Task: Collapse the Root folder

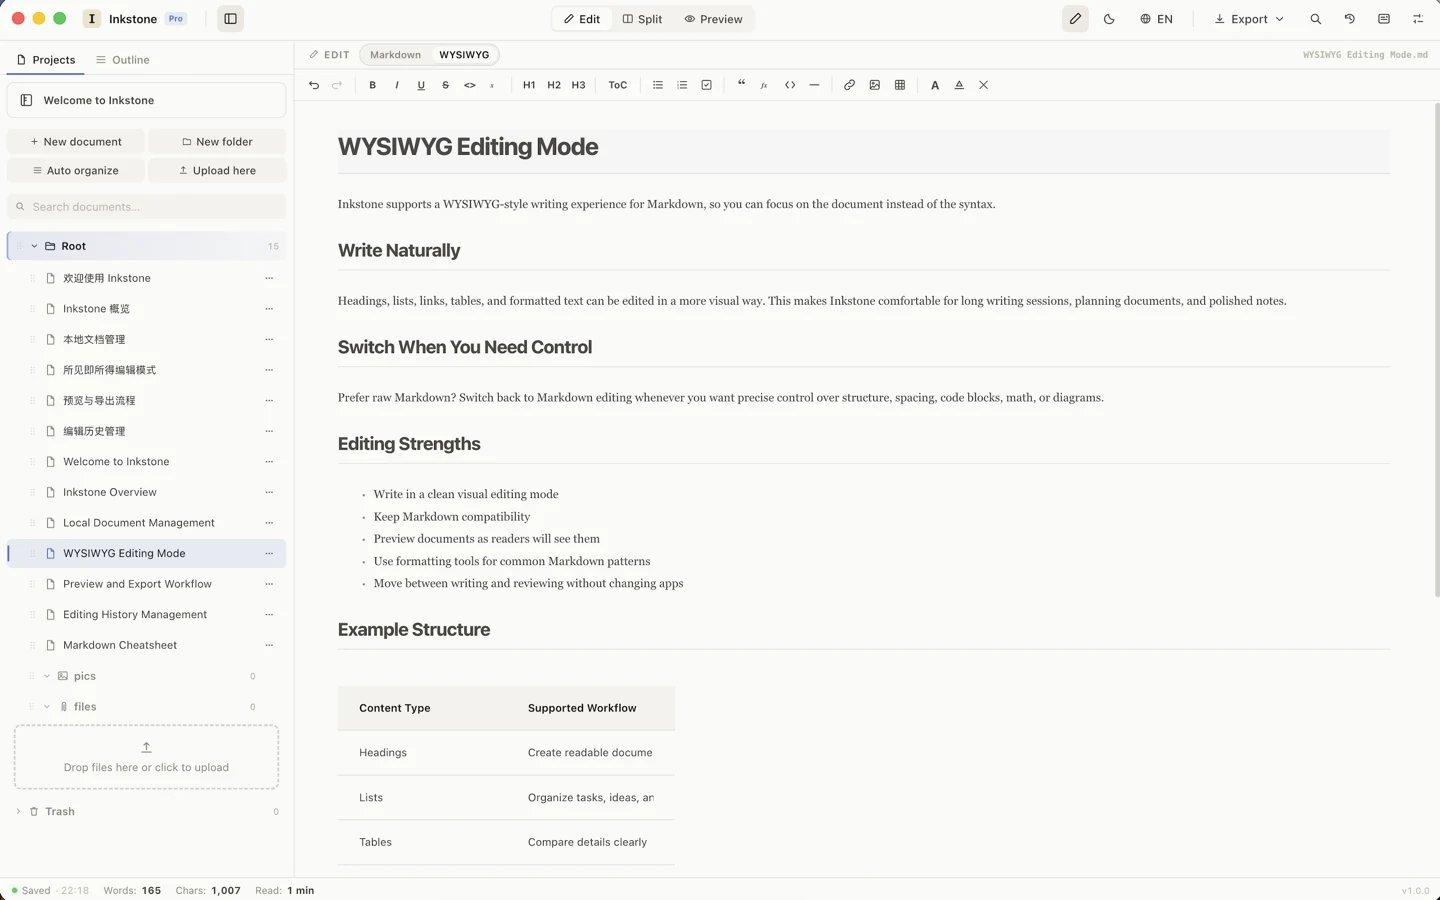Action: pyautogui.click(x=34, y=246)
